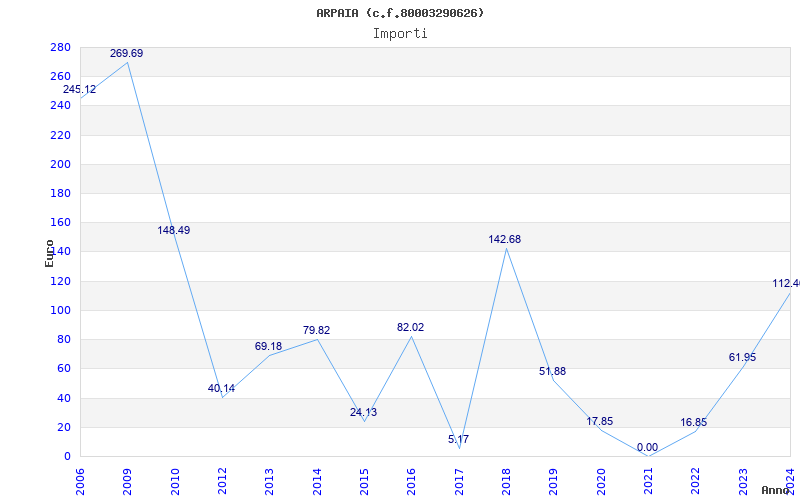The image size is (800, 500).
Task: Click the 2014 x-axis year label
Action: [317, 481]
